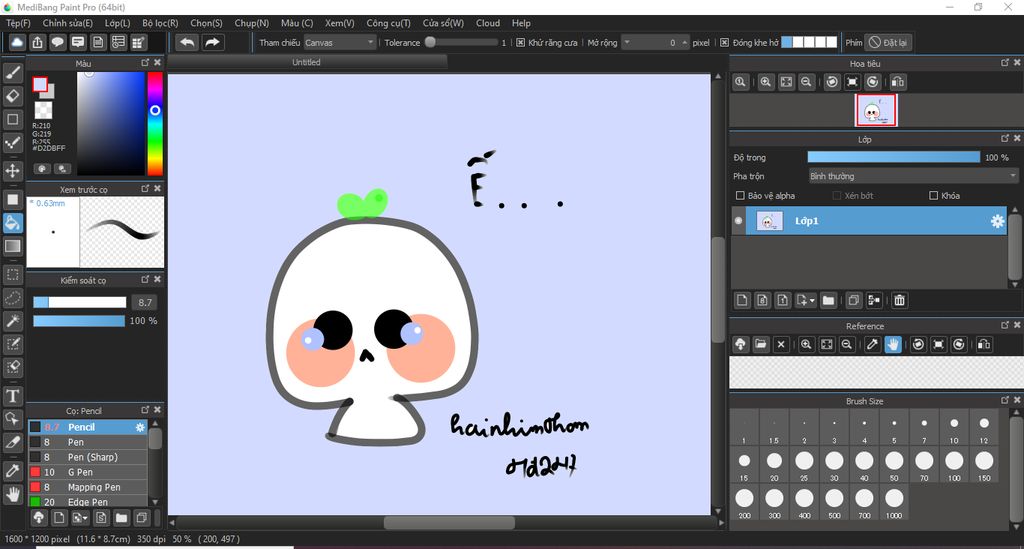This screenshot has height=549, width=1024.
Task: Open the Chỉnh sửa(E) menu
Action: point(67,23)
